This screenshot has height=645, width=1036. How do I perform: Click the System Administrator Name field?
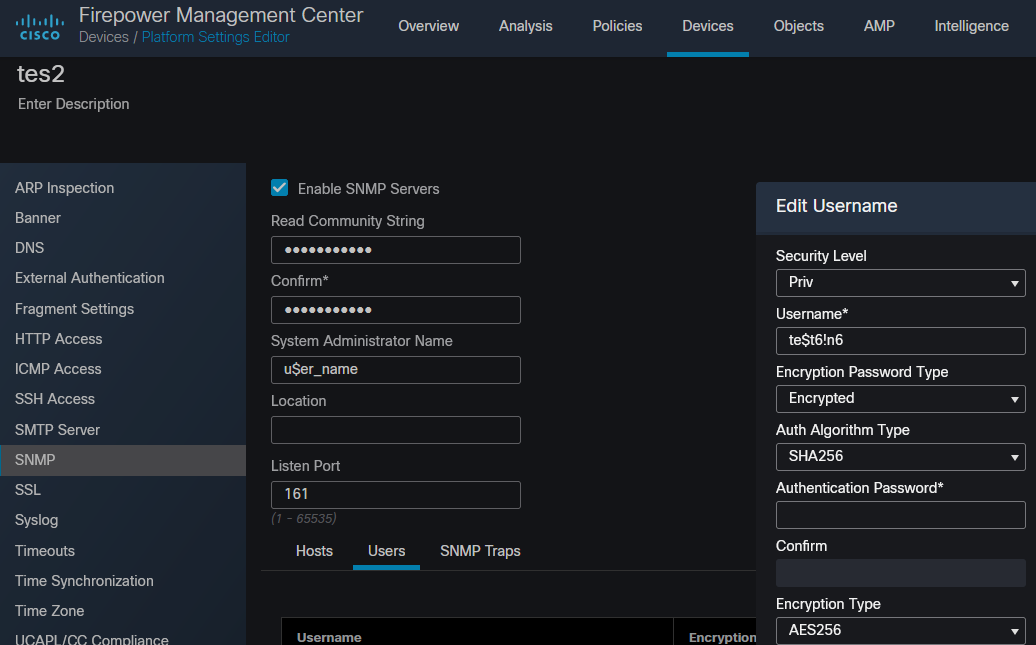(395, 370)
